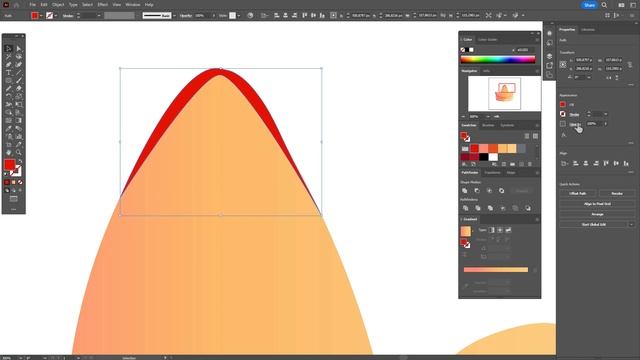Viewport: 640px width, 360px height.
Task: Choose Freeform Gradient type icon
Action: (x=508, y=230)
